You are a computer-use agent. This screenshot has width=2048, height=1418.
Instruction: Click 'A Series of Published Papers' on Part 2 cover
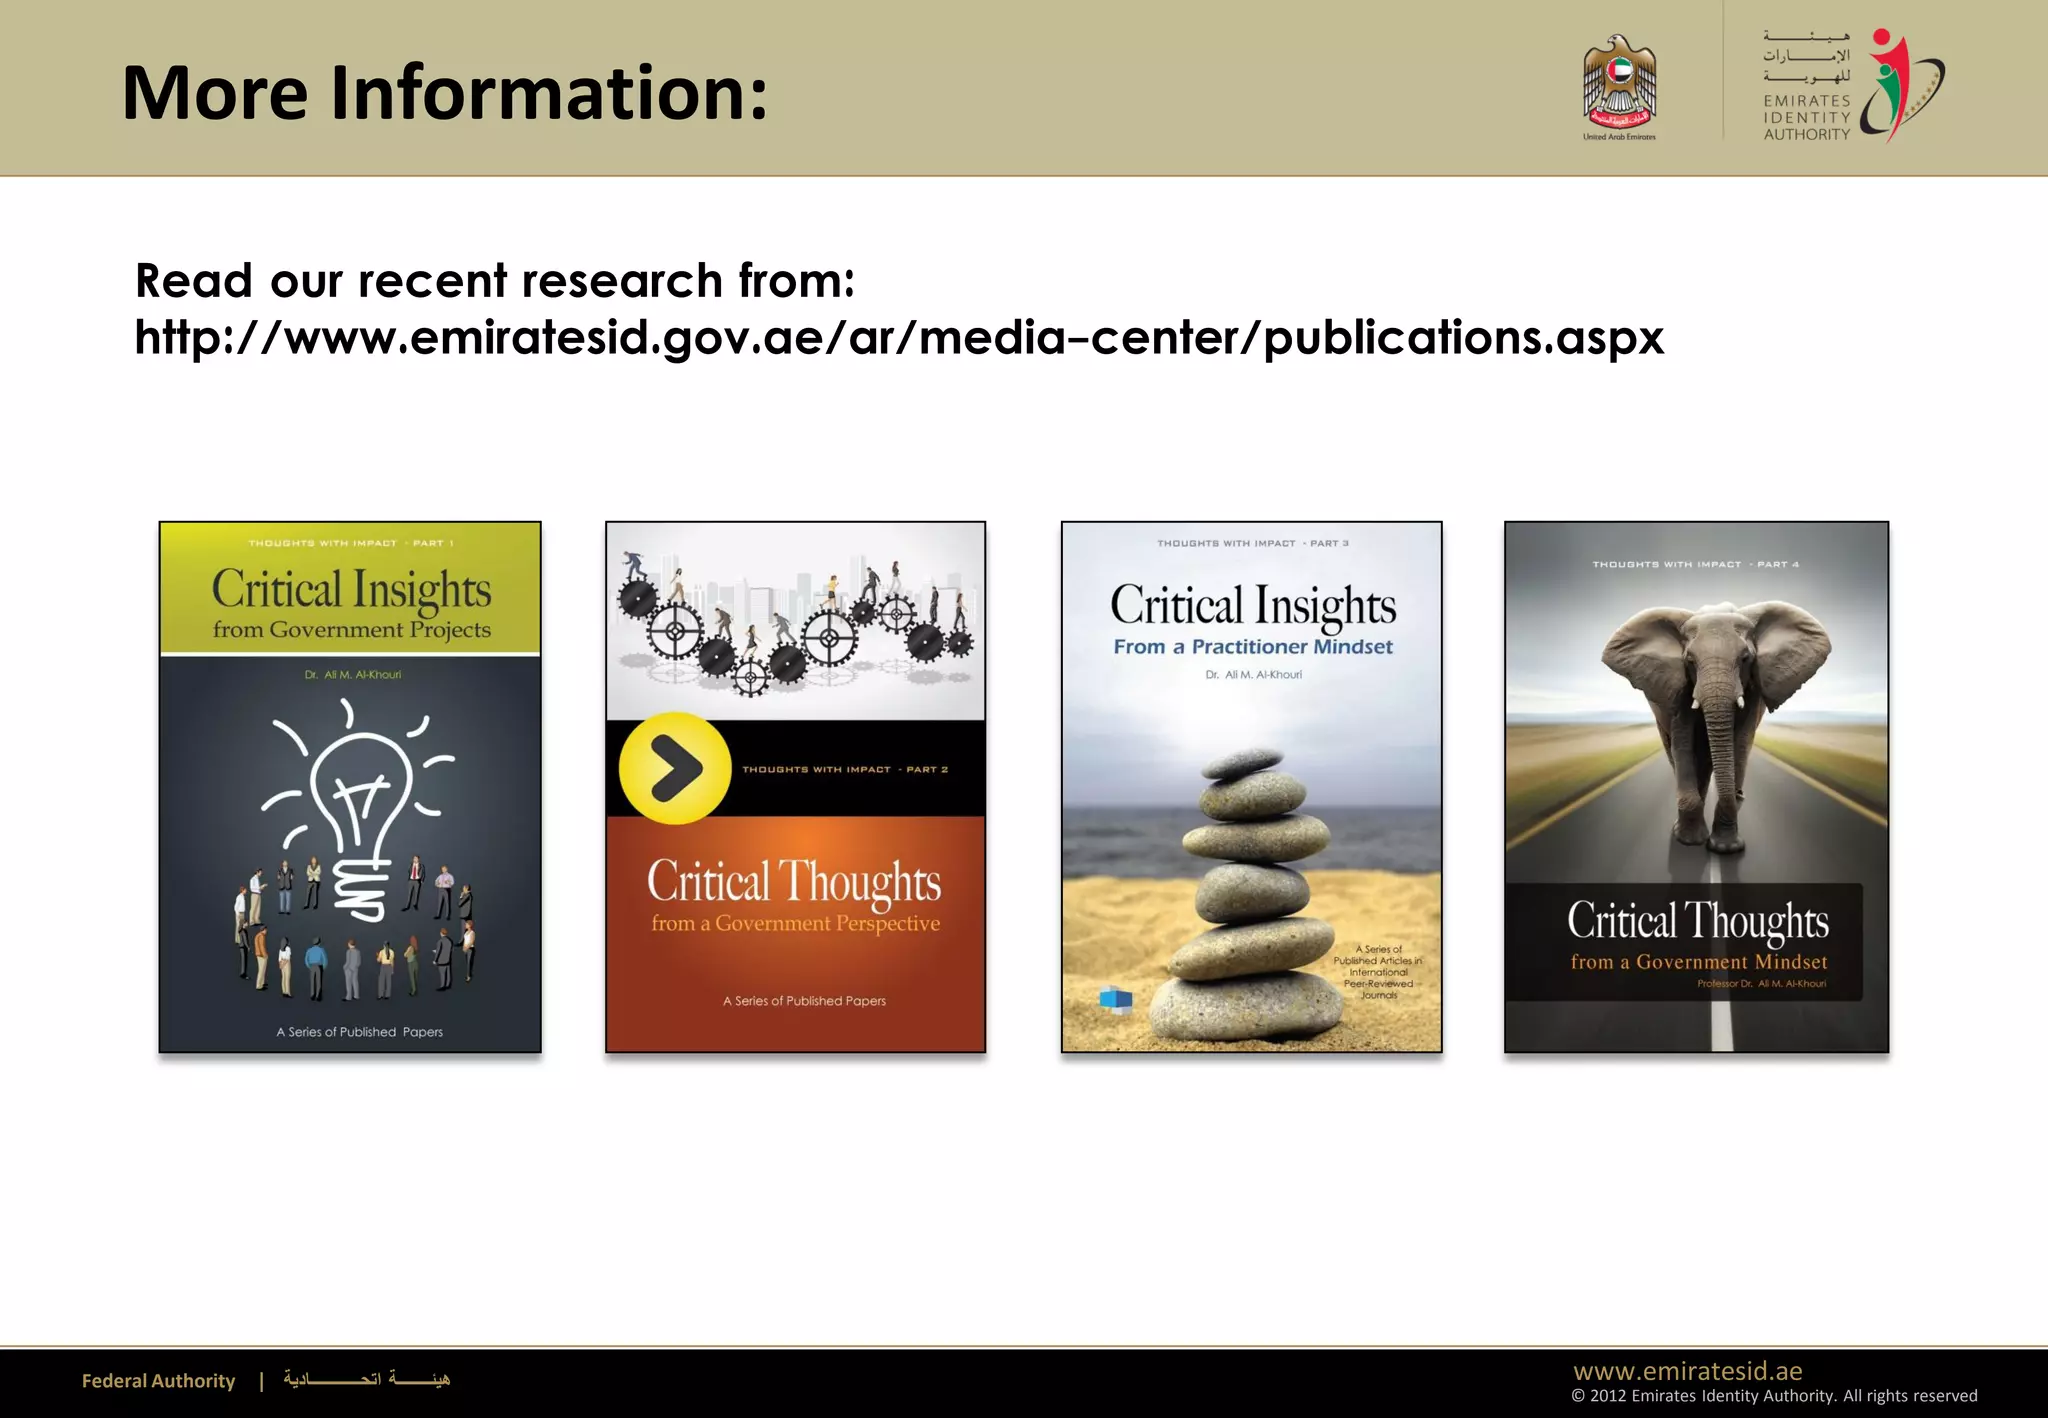[x=805, y=1001]
